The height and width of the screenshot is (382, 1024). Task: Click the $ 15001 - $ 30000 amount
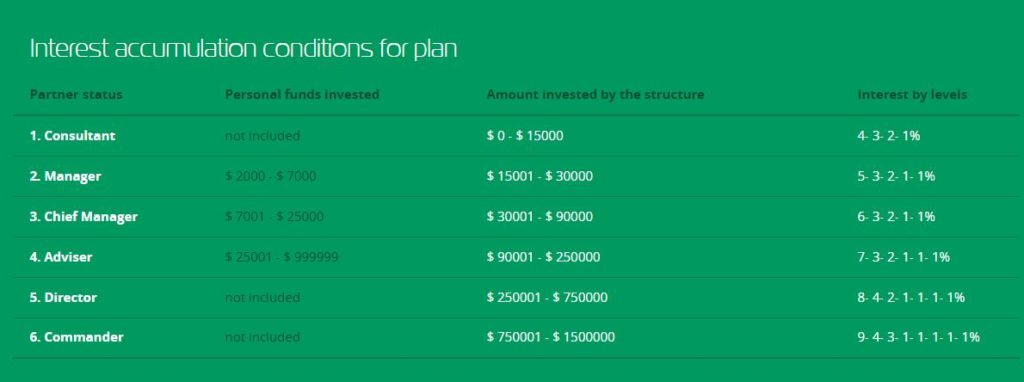click(539, 176)
